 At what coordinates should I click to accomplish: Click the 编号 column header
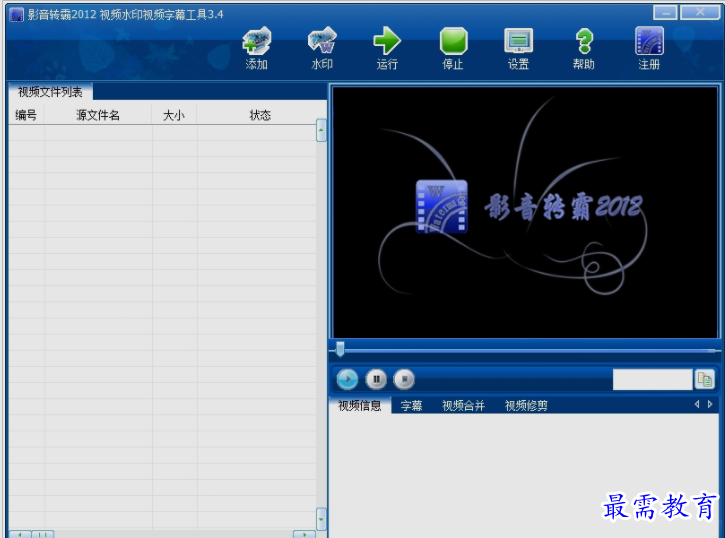pyautogui.click(x=26, y=115)
